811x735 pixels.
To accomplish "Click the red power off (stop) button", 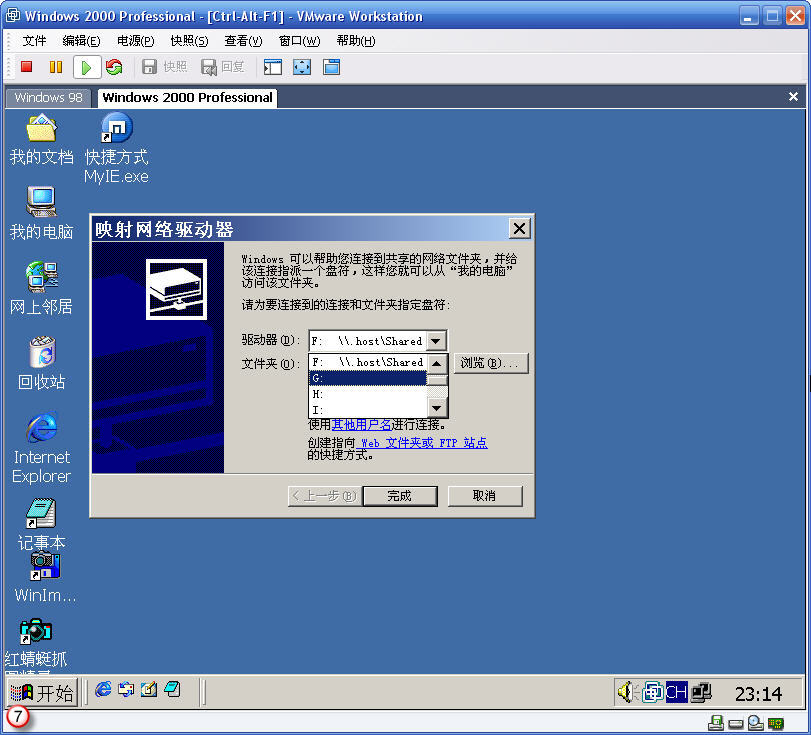I will pyautogui.click(x=27, y=67).
